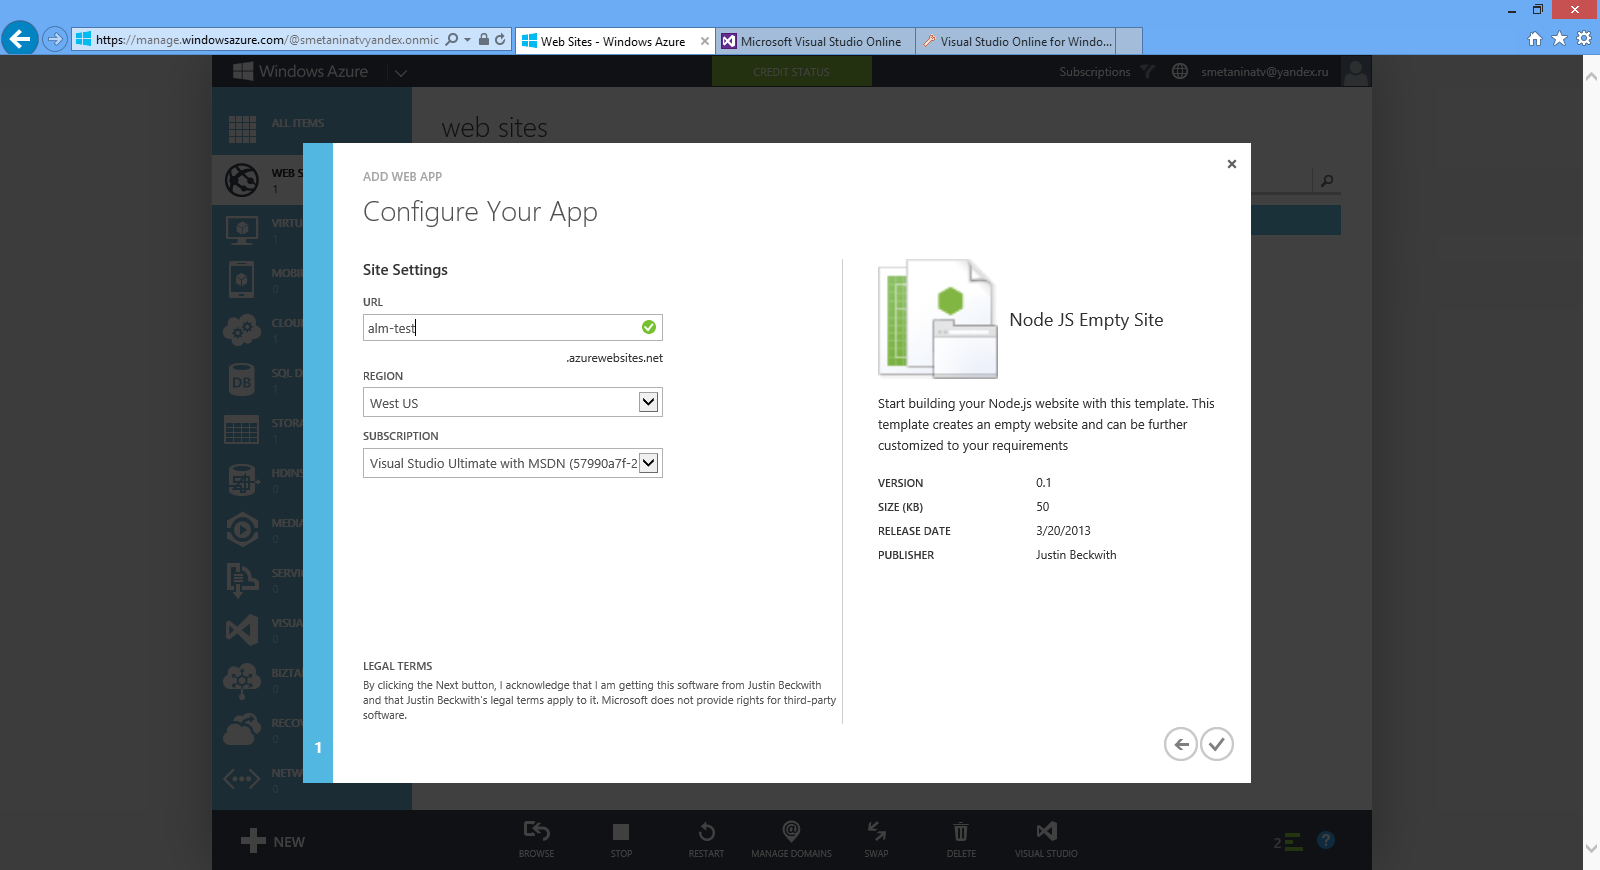Click the page scrollbar up arrow
The image size is (1600, 870).
coord(1591,76)
